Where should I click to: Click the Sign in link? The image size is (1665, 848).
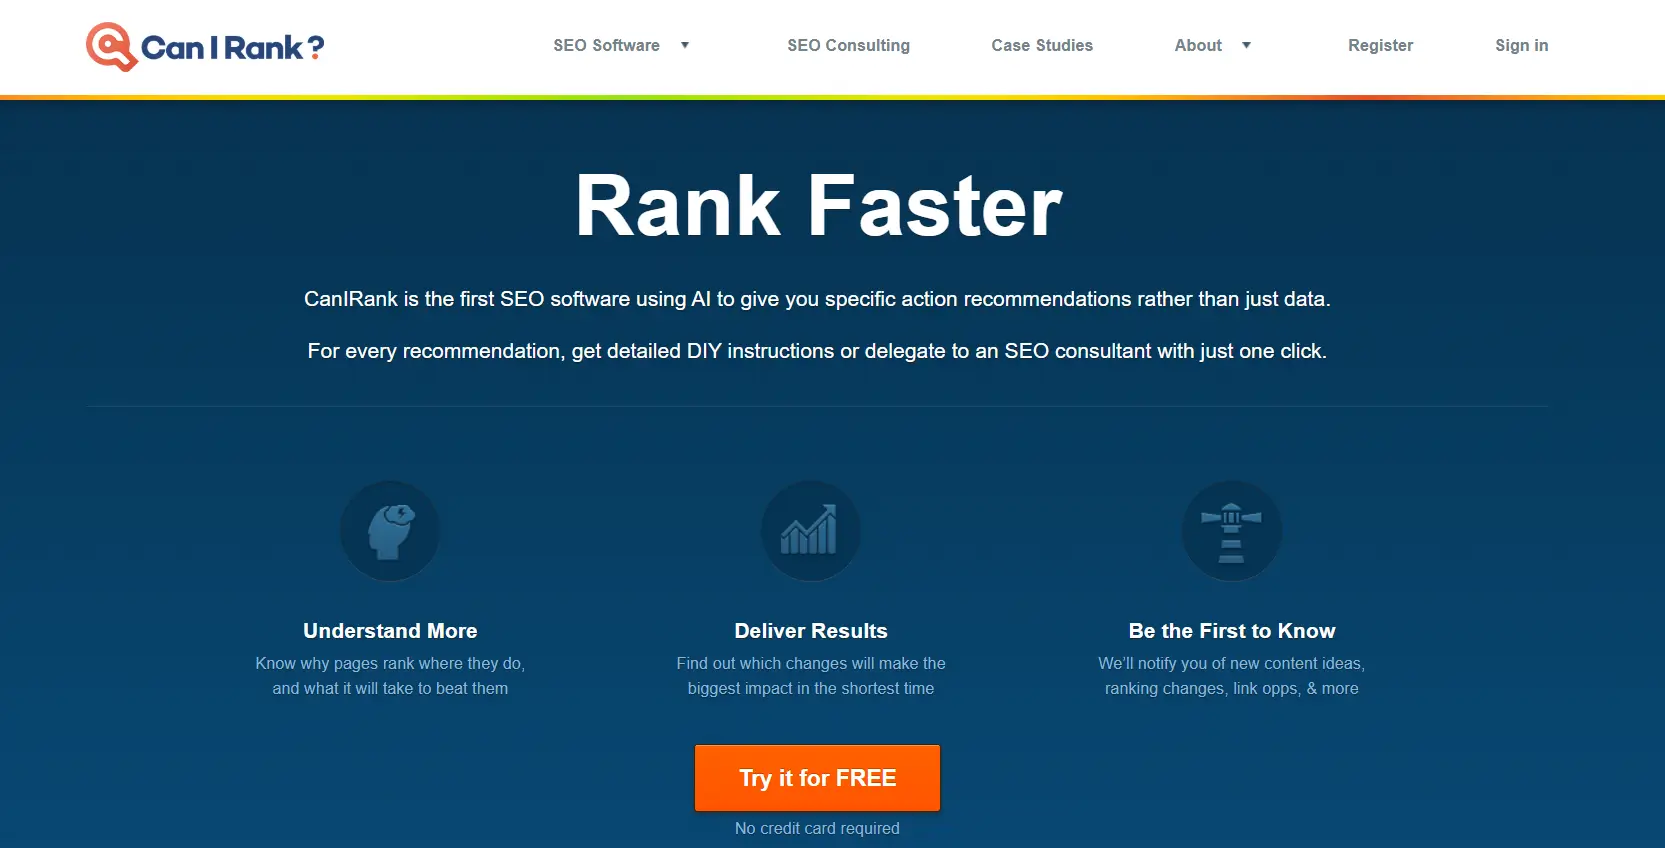1521,45
